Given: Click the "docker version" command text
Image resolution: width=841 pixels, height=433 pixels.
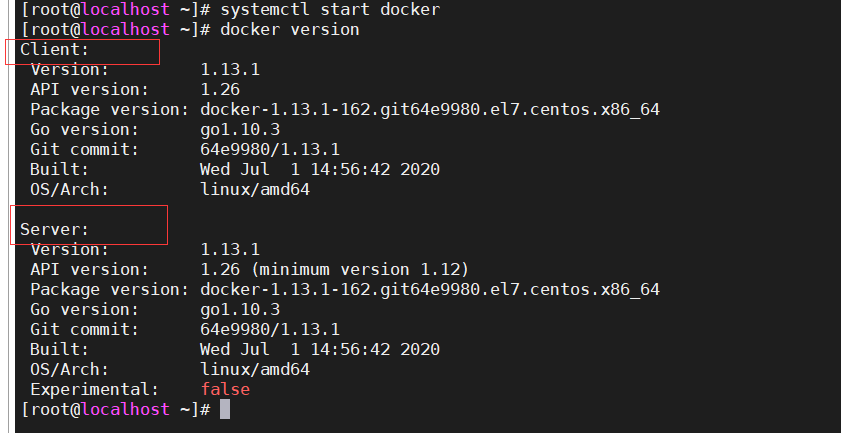Looking at the screenshot, I should pyautogui.click(x=289, y=29).
